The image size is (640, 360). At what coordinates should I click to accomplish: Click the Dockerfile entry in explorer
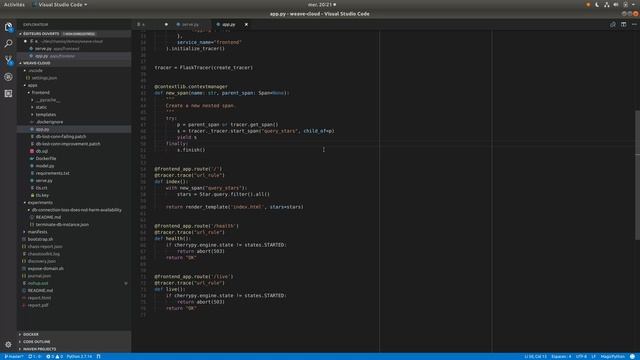coord(73,158)
